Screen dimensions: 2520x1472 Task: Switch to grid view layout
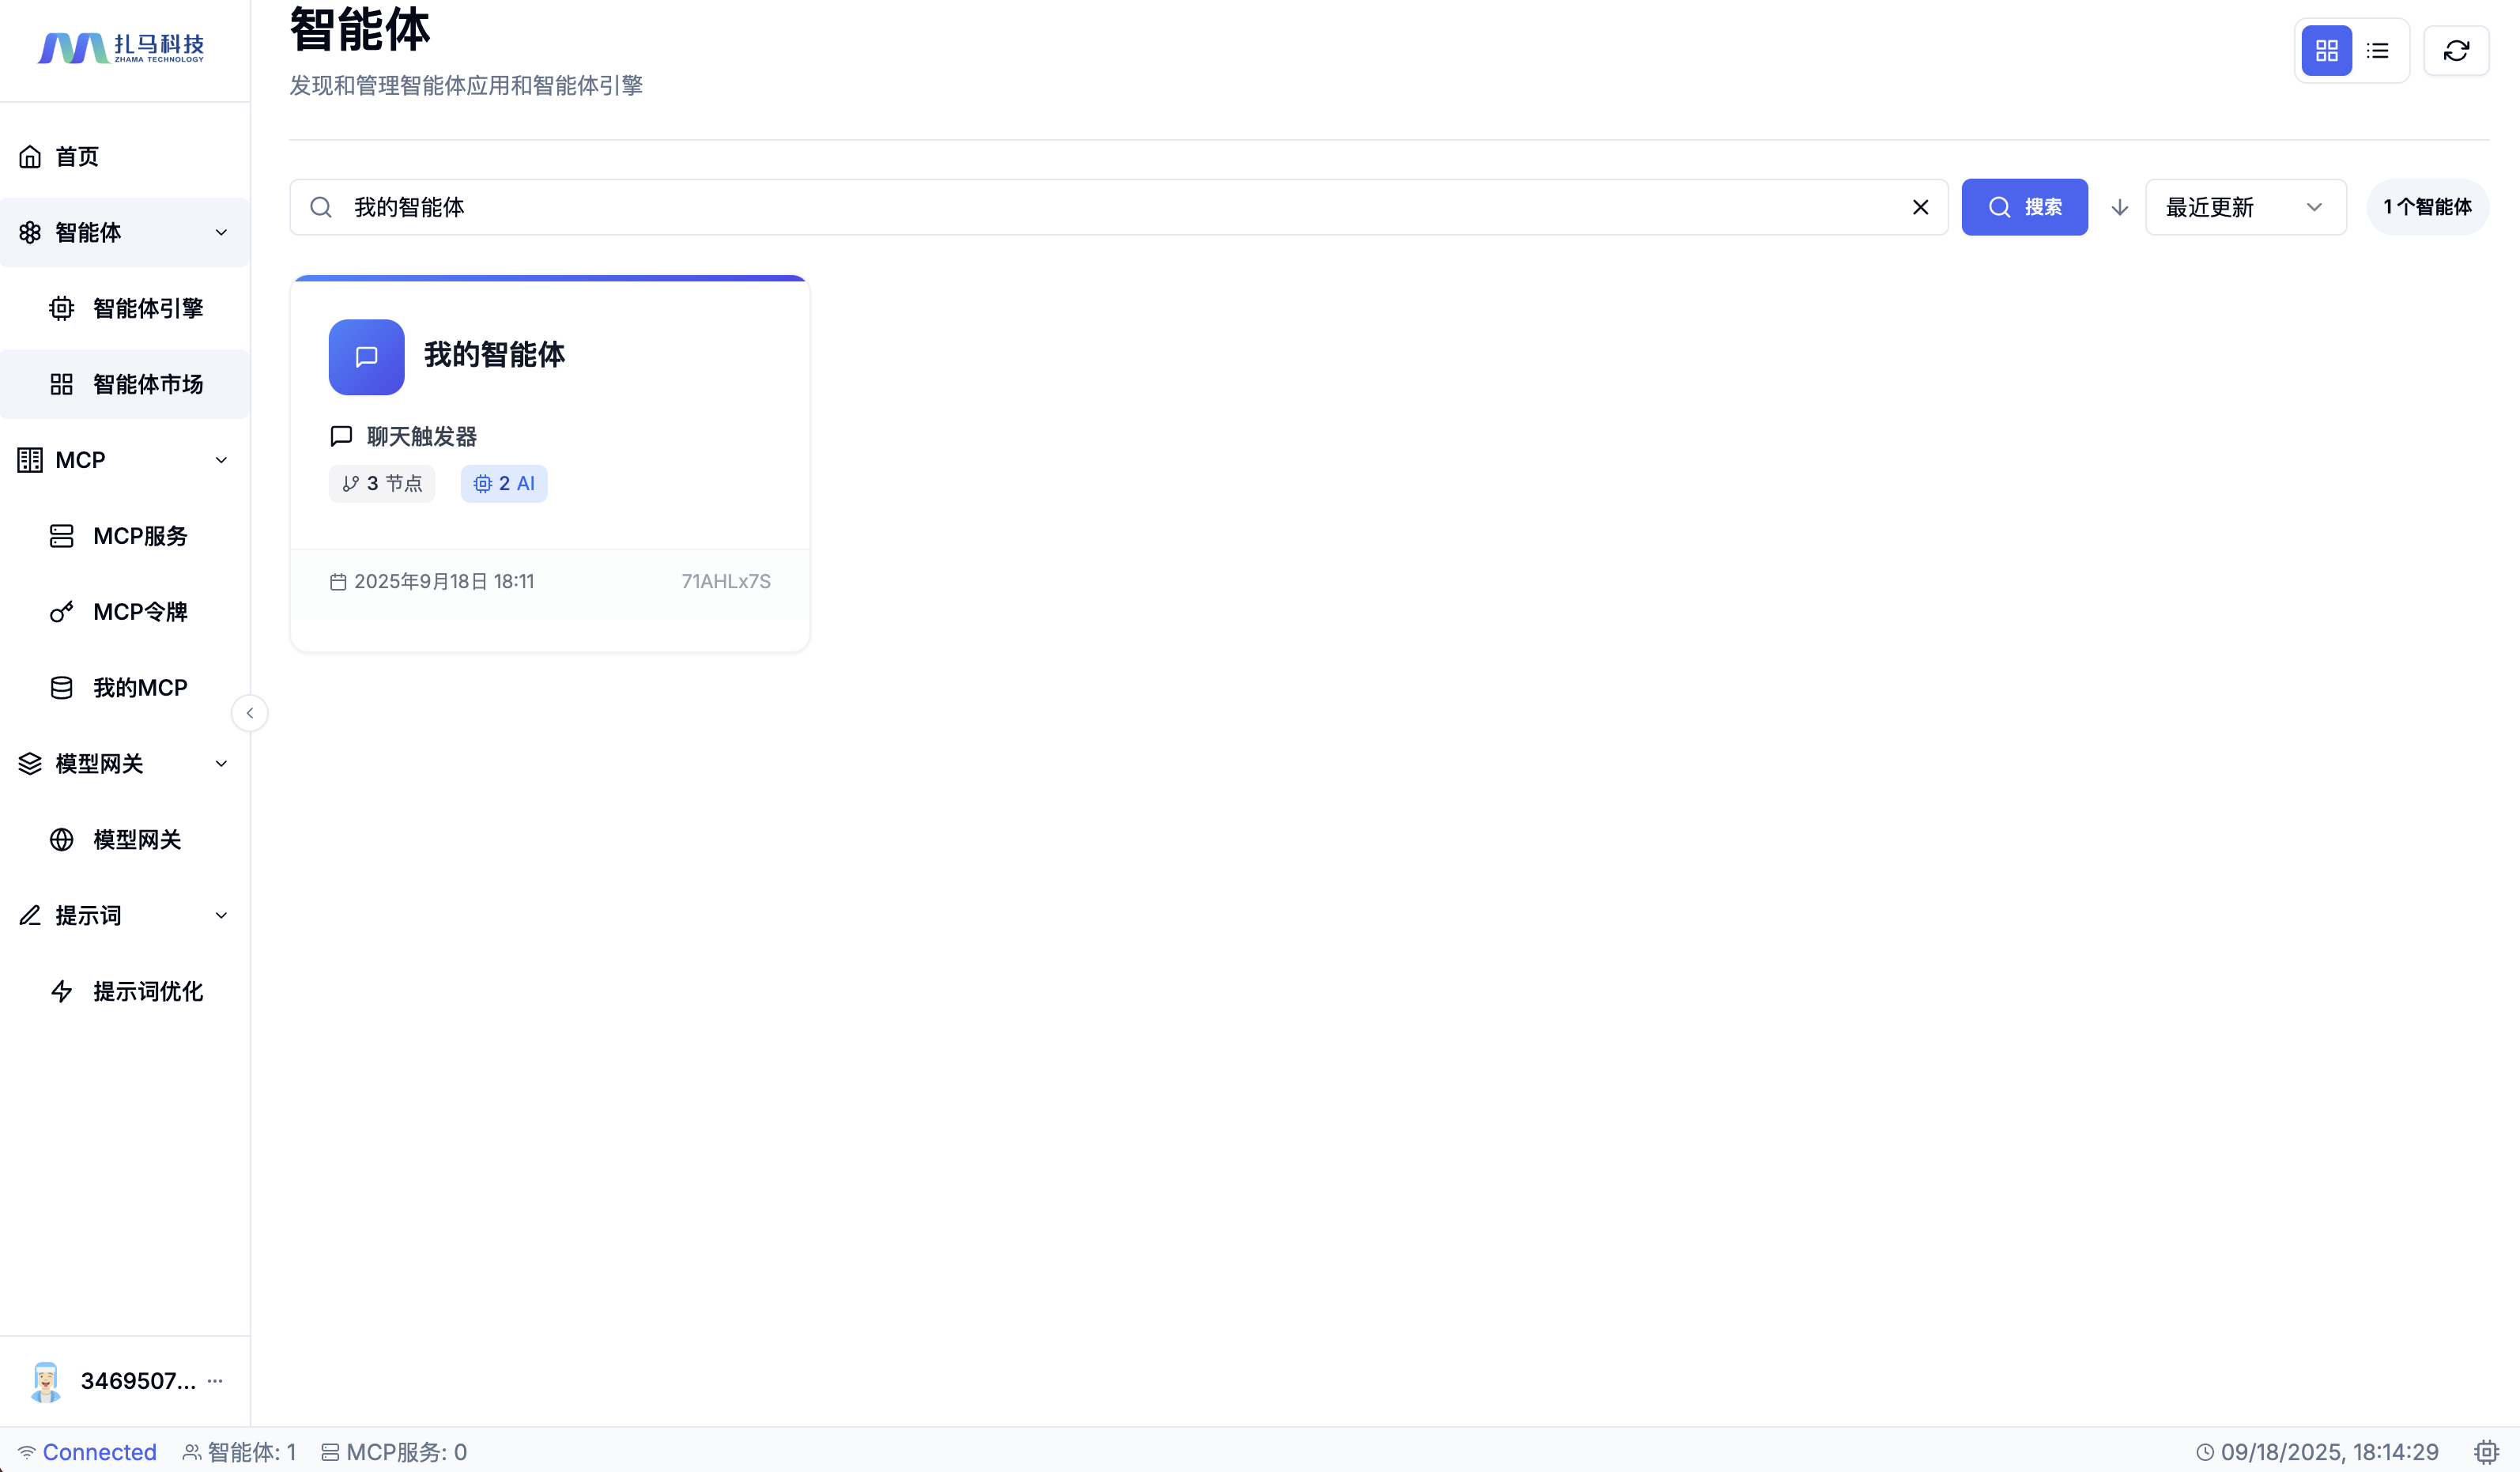2326,50
